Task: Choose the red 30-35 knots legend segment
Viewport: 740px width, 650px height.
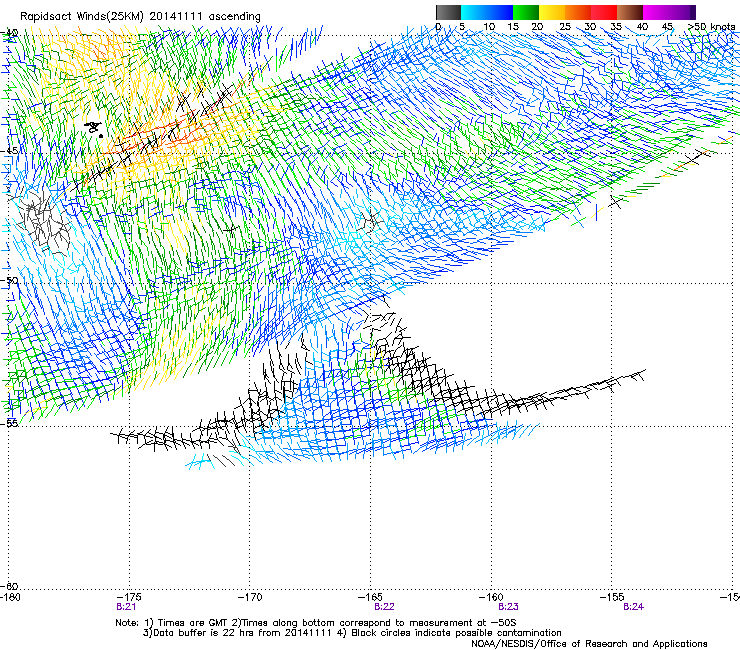Action: [x=604, y=12]
